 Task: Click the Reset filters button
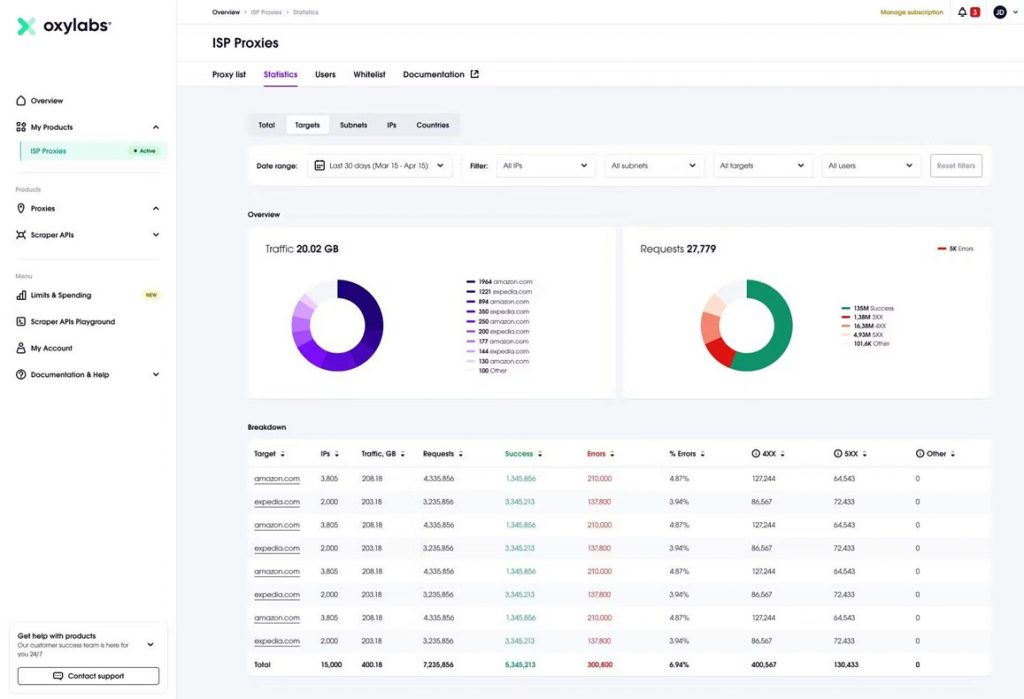(955, 166)
